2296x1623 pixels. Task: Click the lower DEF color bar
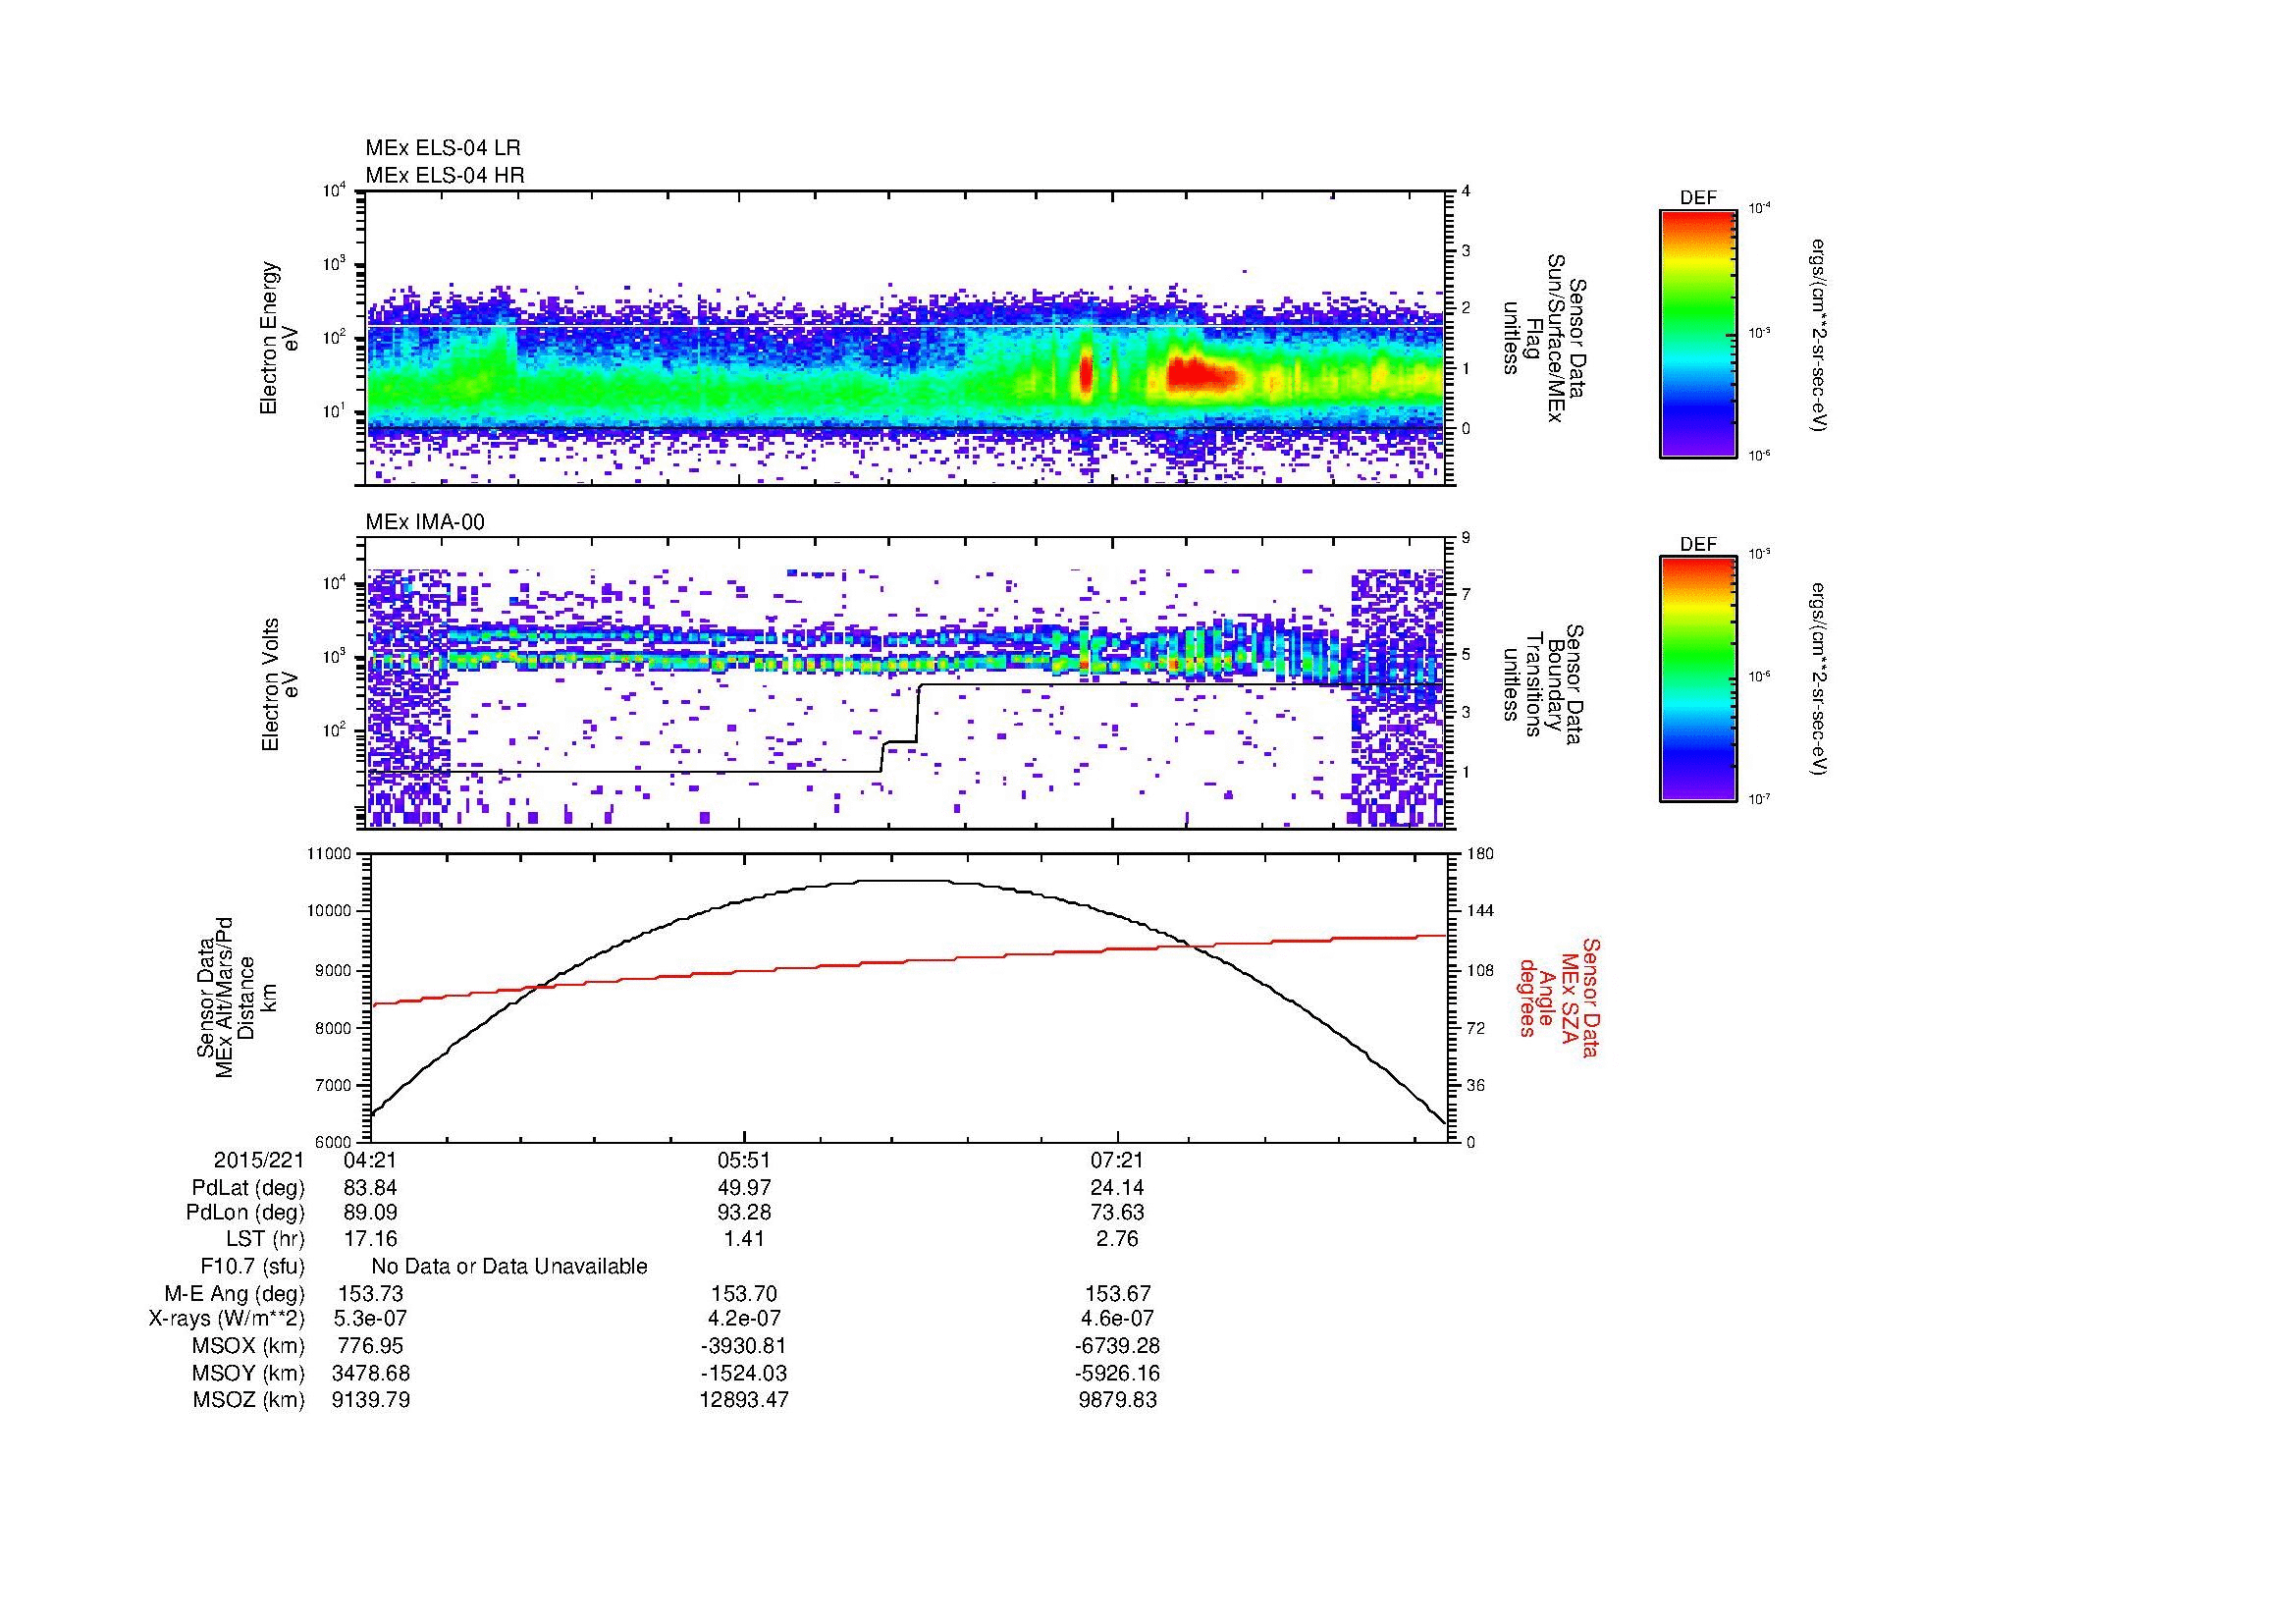(x=1698, y=679)
